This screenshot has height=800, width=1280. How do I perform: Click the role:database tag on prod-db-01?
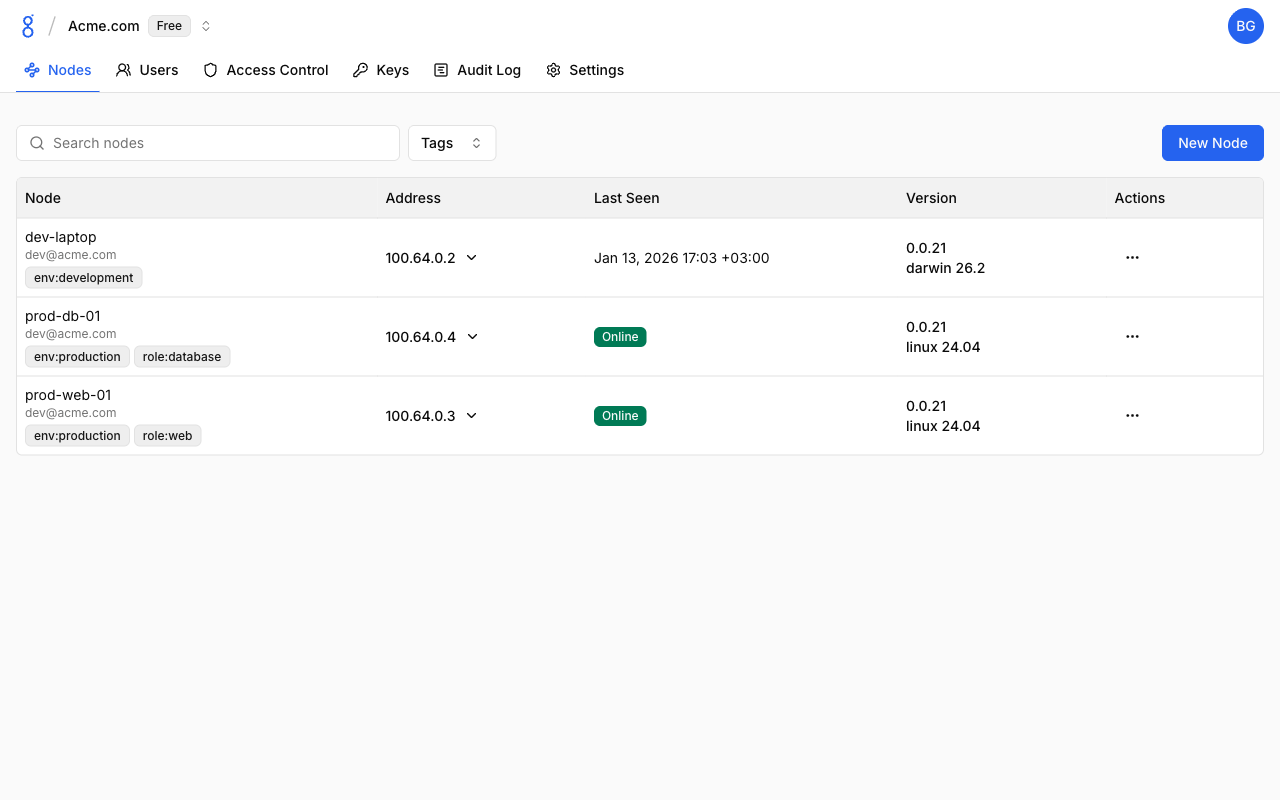tap(182, 357)
